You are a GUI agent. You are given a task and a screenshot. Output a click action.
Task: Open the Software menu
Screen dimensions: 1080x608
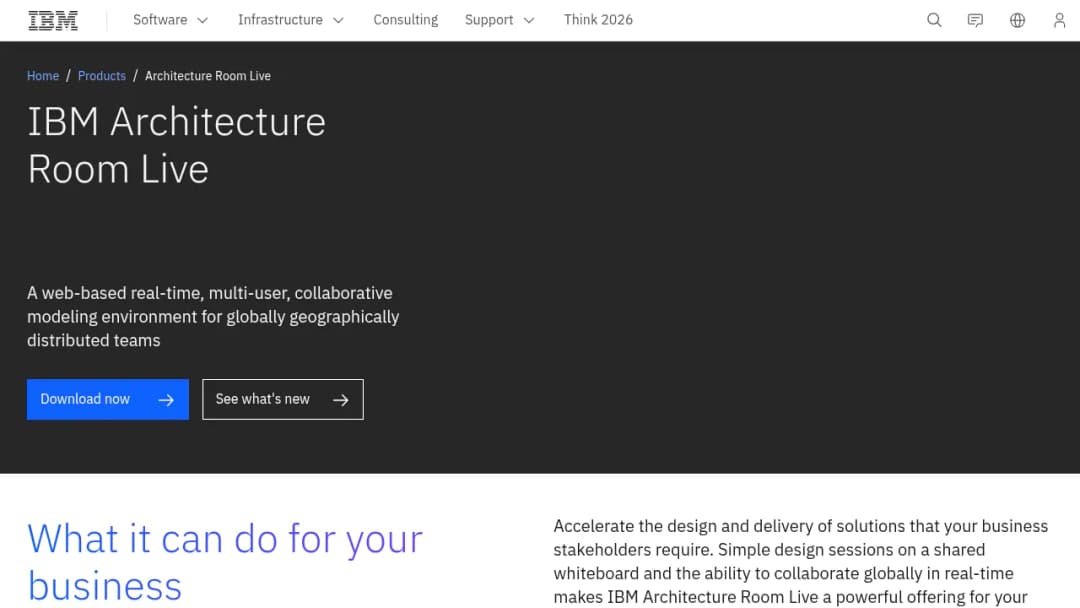(170, 20)
